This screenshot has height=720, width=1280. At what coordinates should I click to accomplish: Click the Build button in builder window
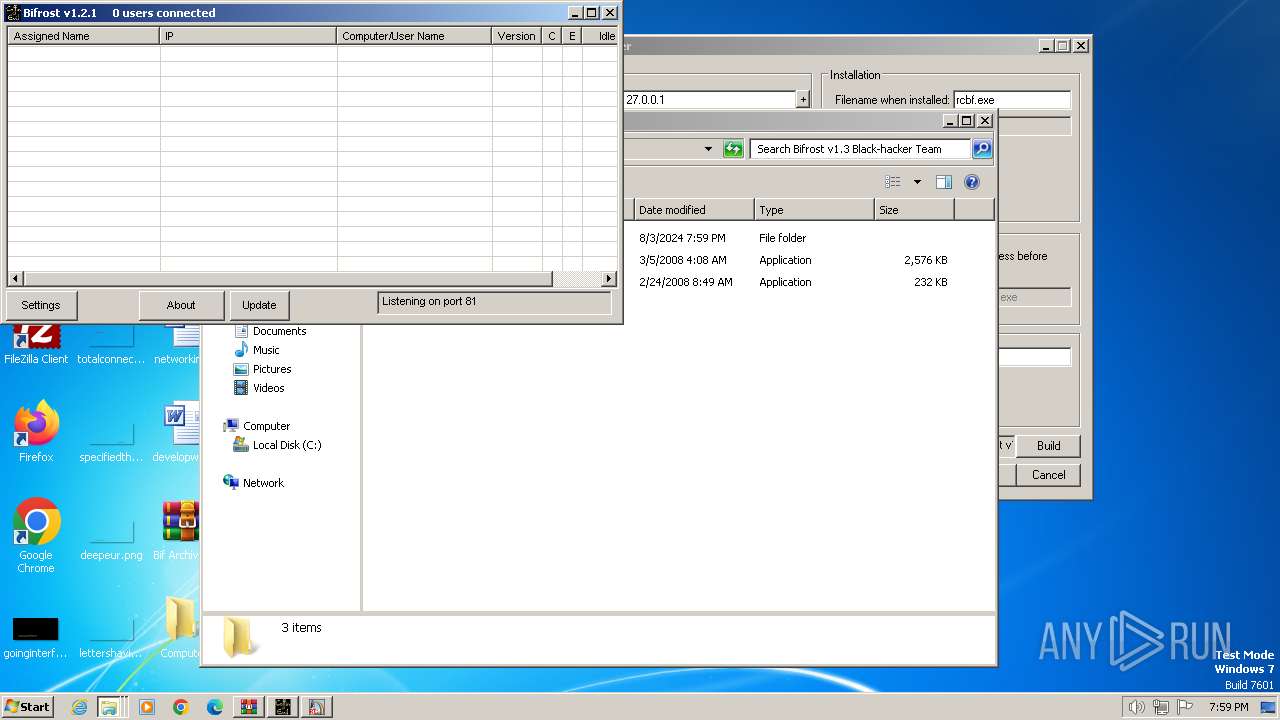pyautogui.click(x=1048, y=446)
